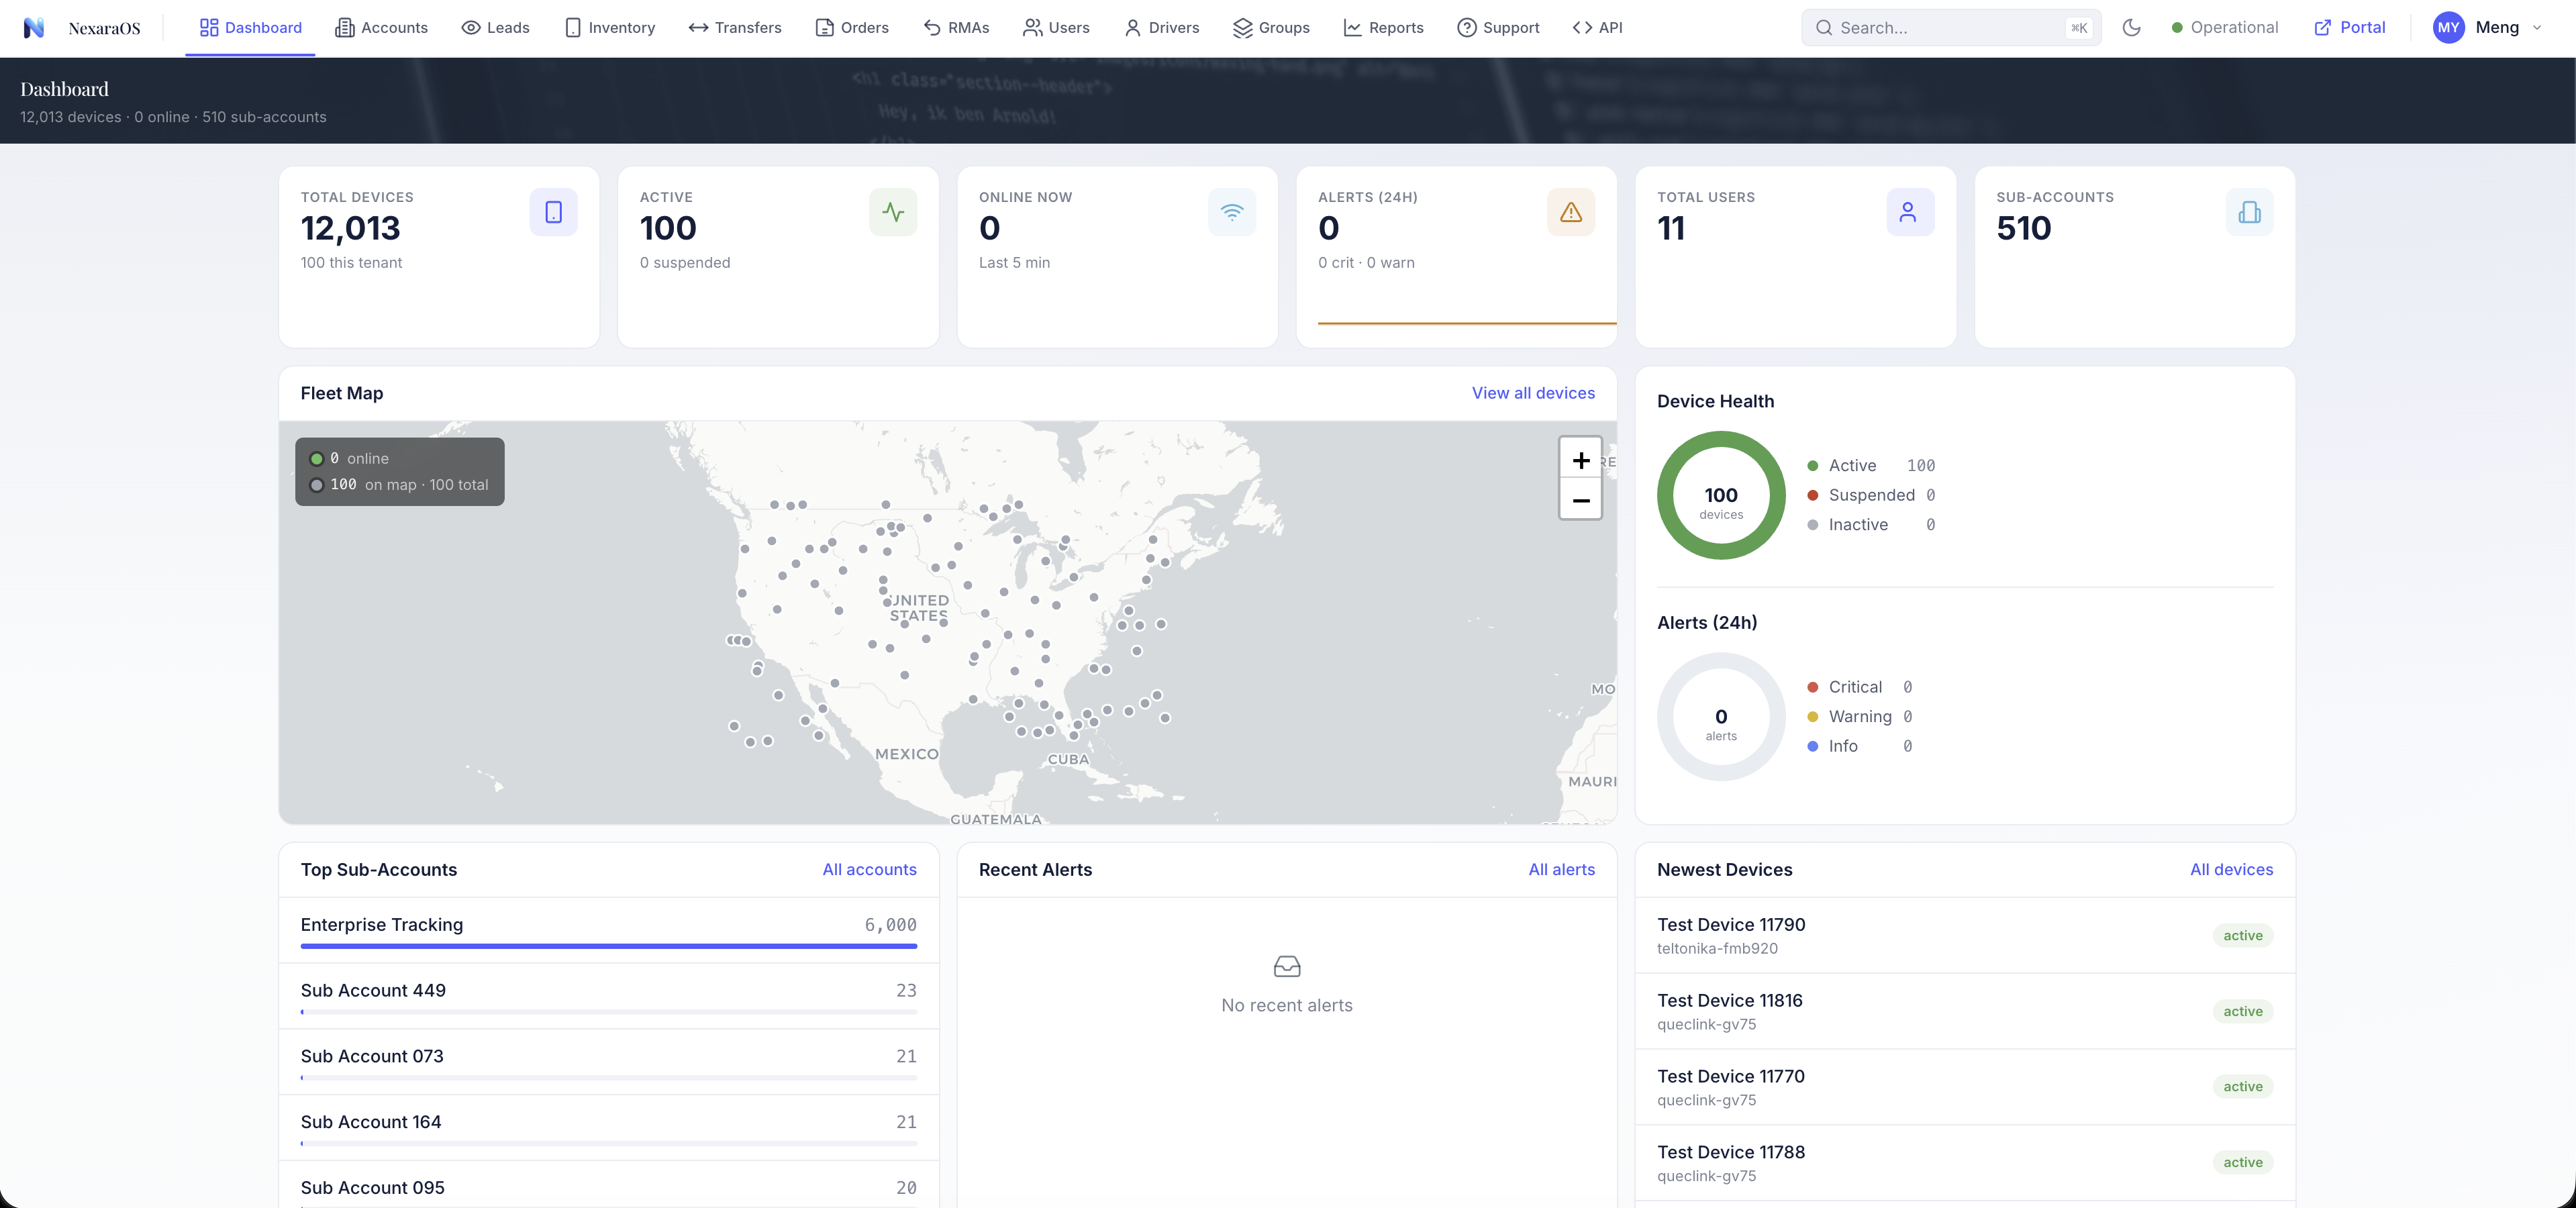The image size is (2576, 1208).
Task: Click active badge for Test Device 11790
Action: (x=2242, y=936)
